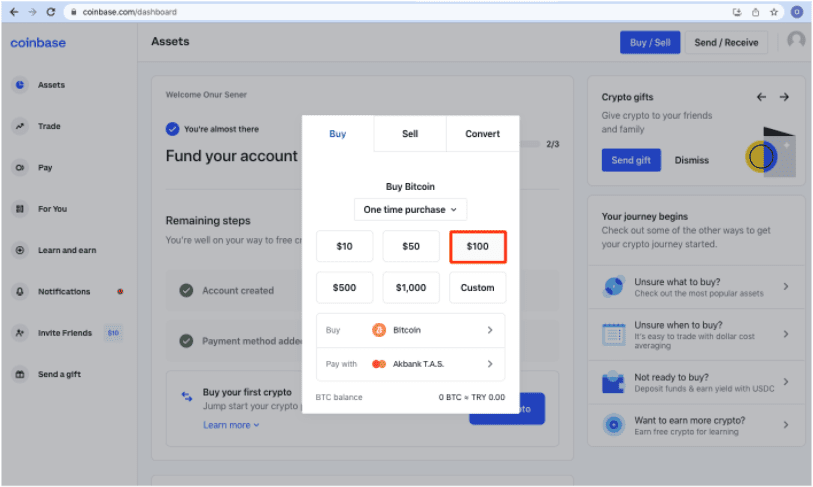813x487 pixels.
Task: Bookmark page with star icon
Action: 774,12
